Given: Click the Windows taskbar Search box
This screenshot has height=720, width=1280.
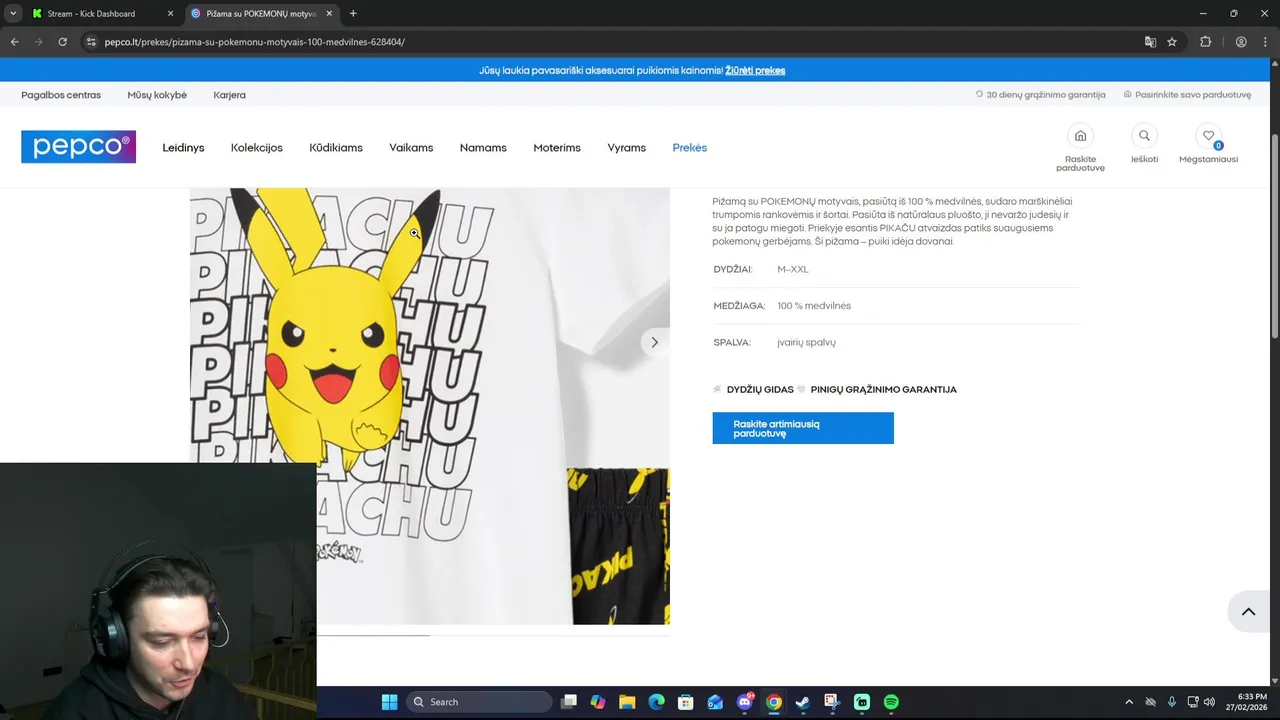Looking at the screenshot, I should (480, 702).
